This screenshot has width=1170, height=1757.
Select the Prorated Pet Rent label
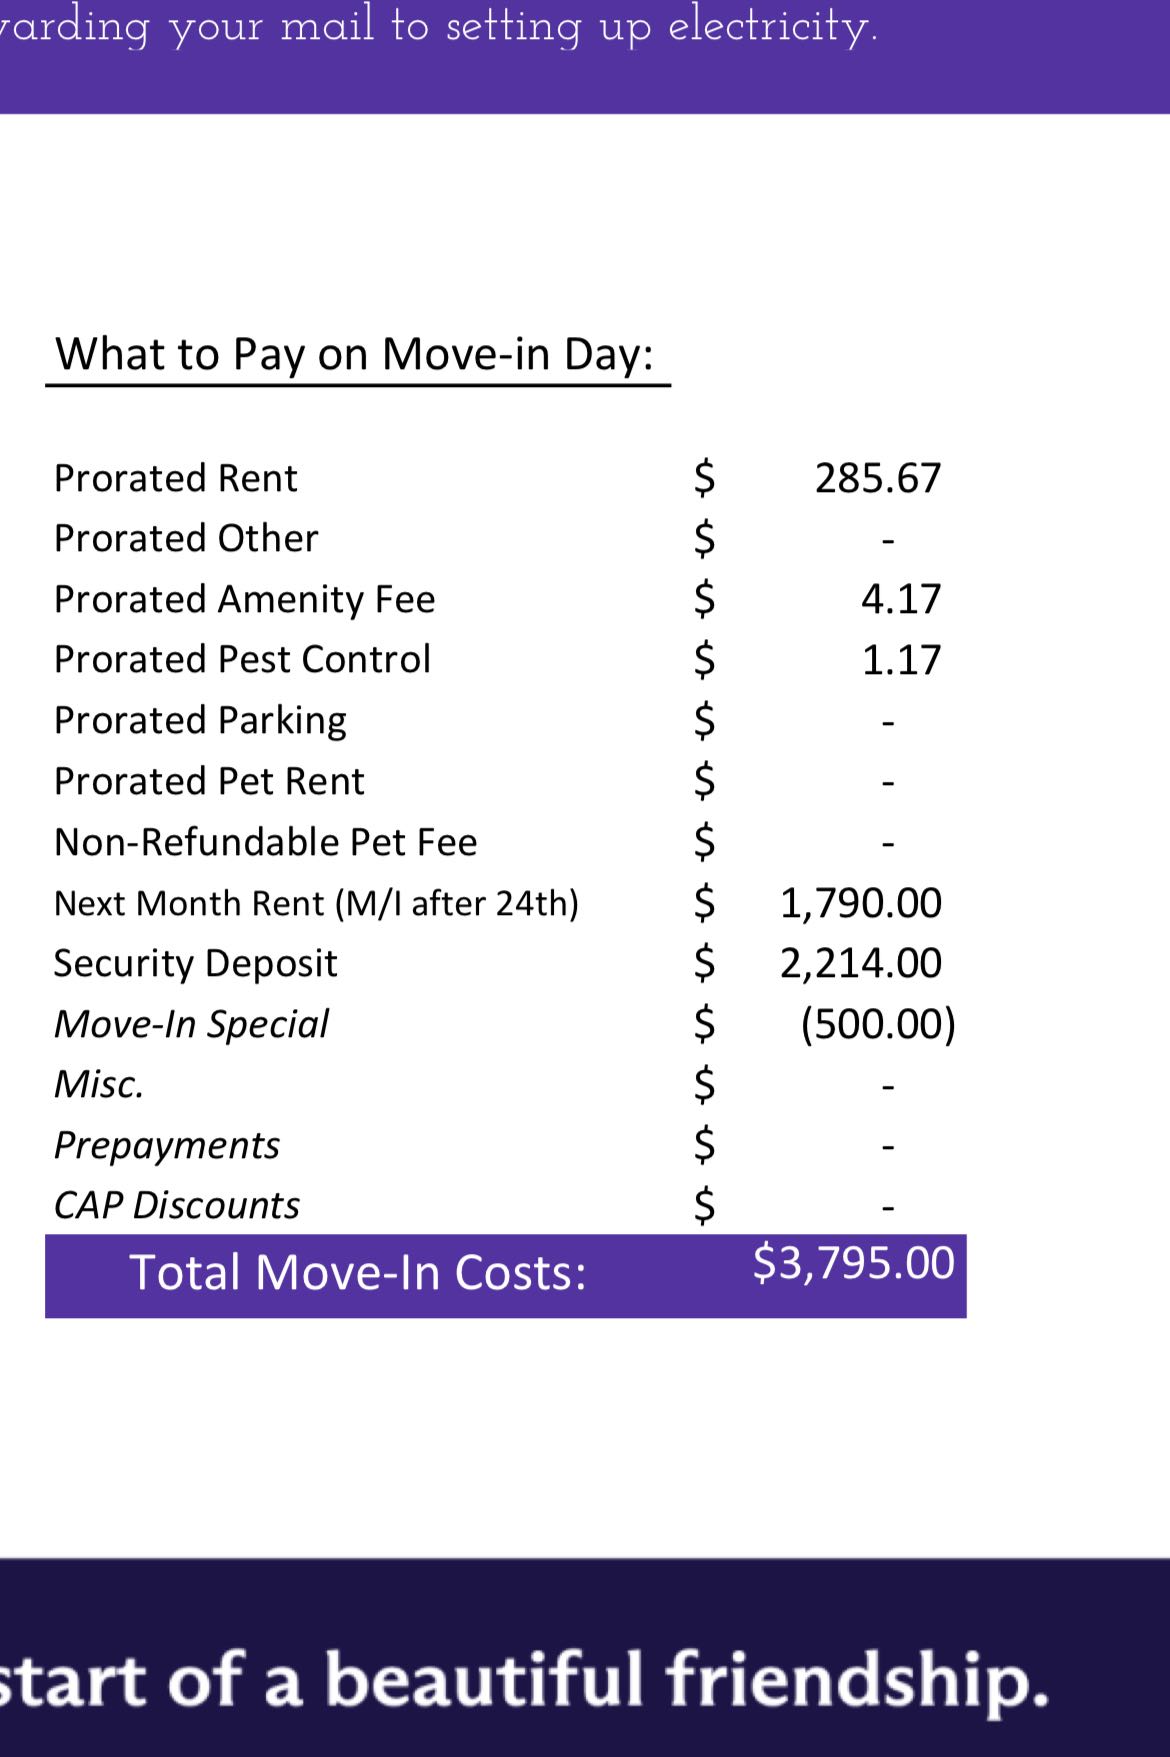tap(209, 781)
